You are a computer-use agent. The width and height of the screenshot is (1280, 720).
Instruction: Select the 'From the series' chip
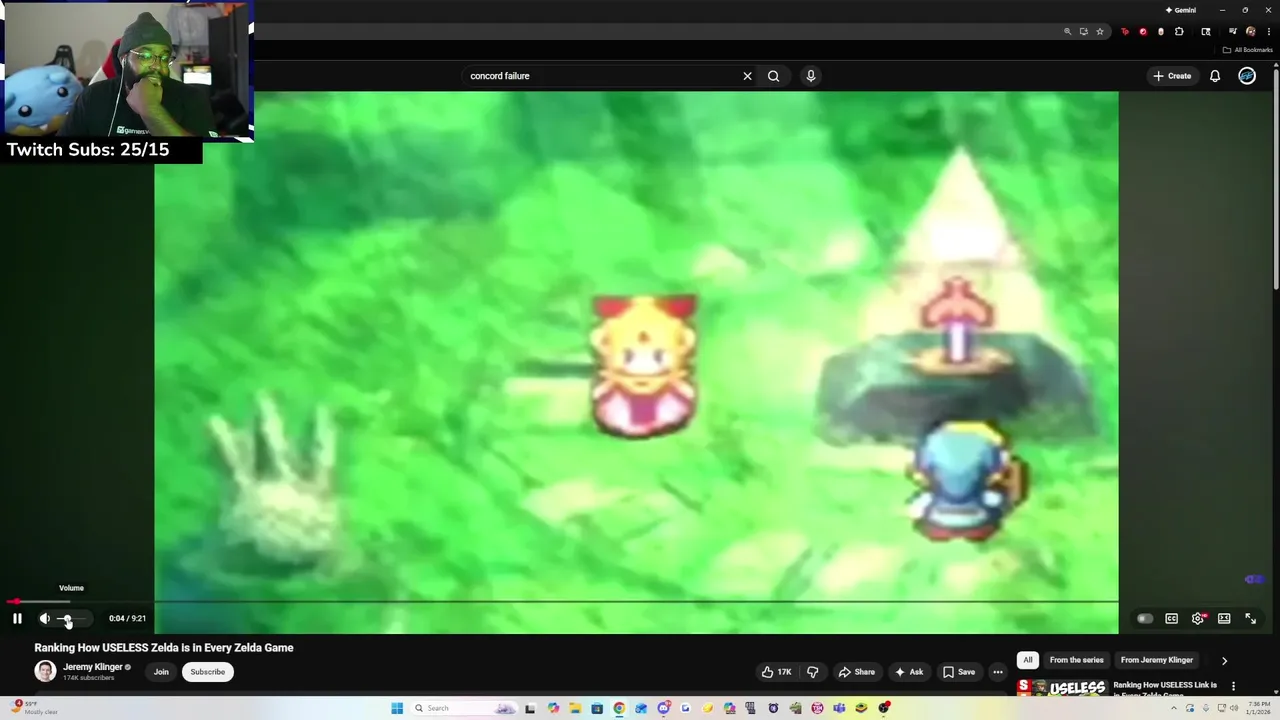point(1077,660)
